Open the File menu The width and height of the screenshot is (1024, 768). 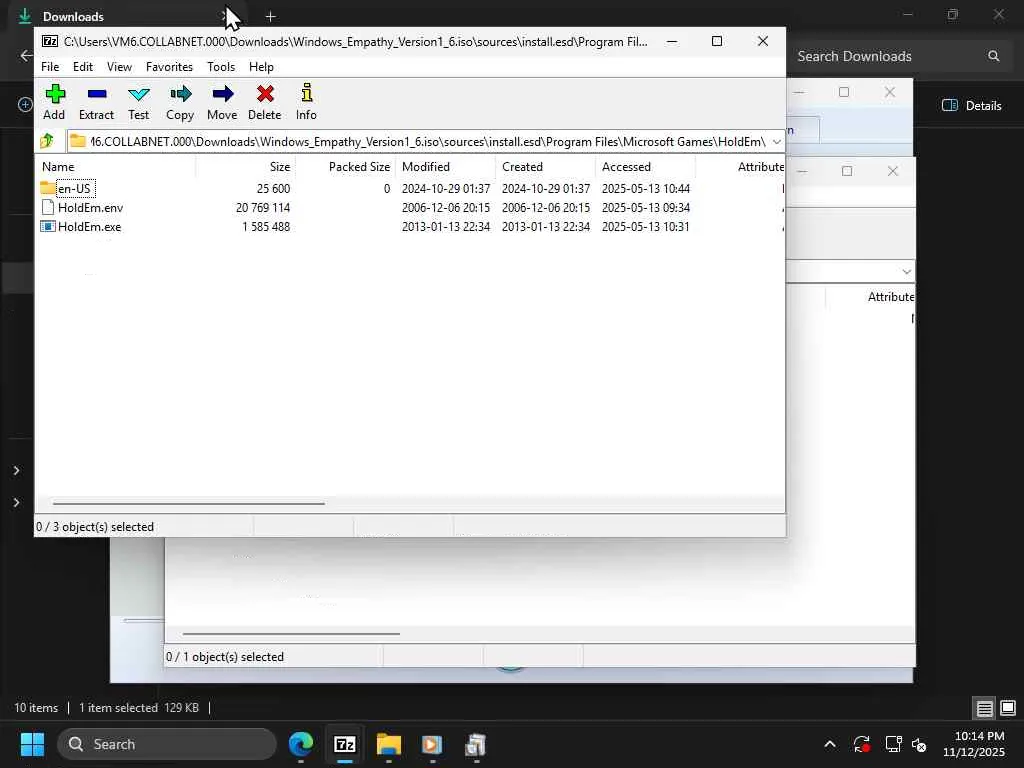(50, 67)
